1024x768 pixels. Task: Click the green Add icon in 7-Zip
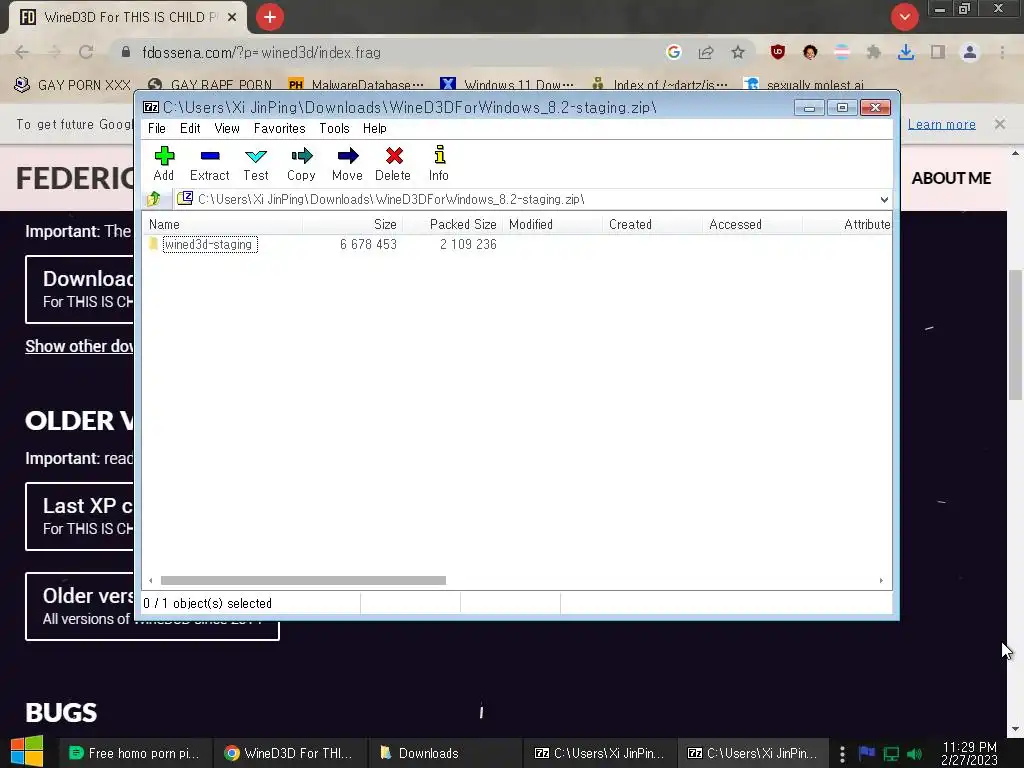click(164, 156)
